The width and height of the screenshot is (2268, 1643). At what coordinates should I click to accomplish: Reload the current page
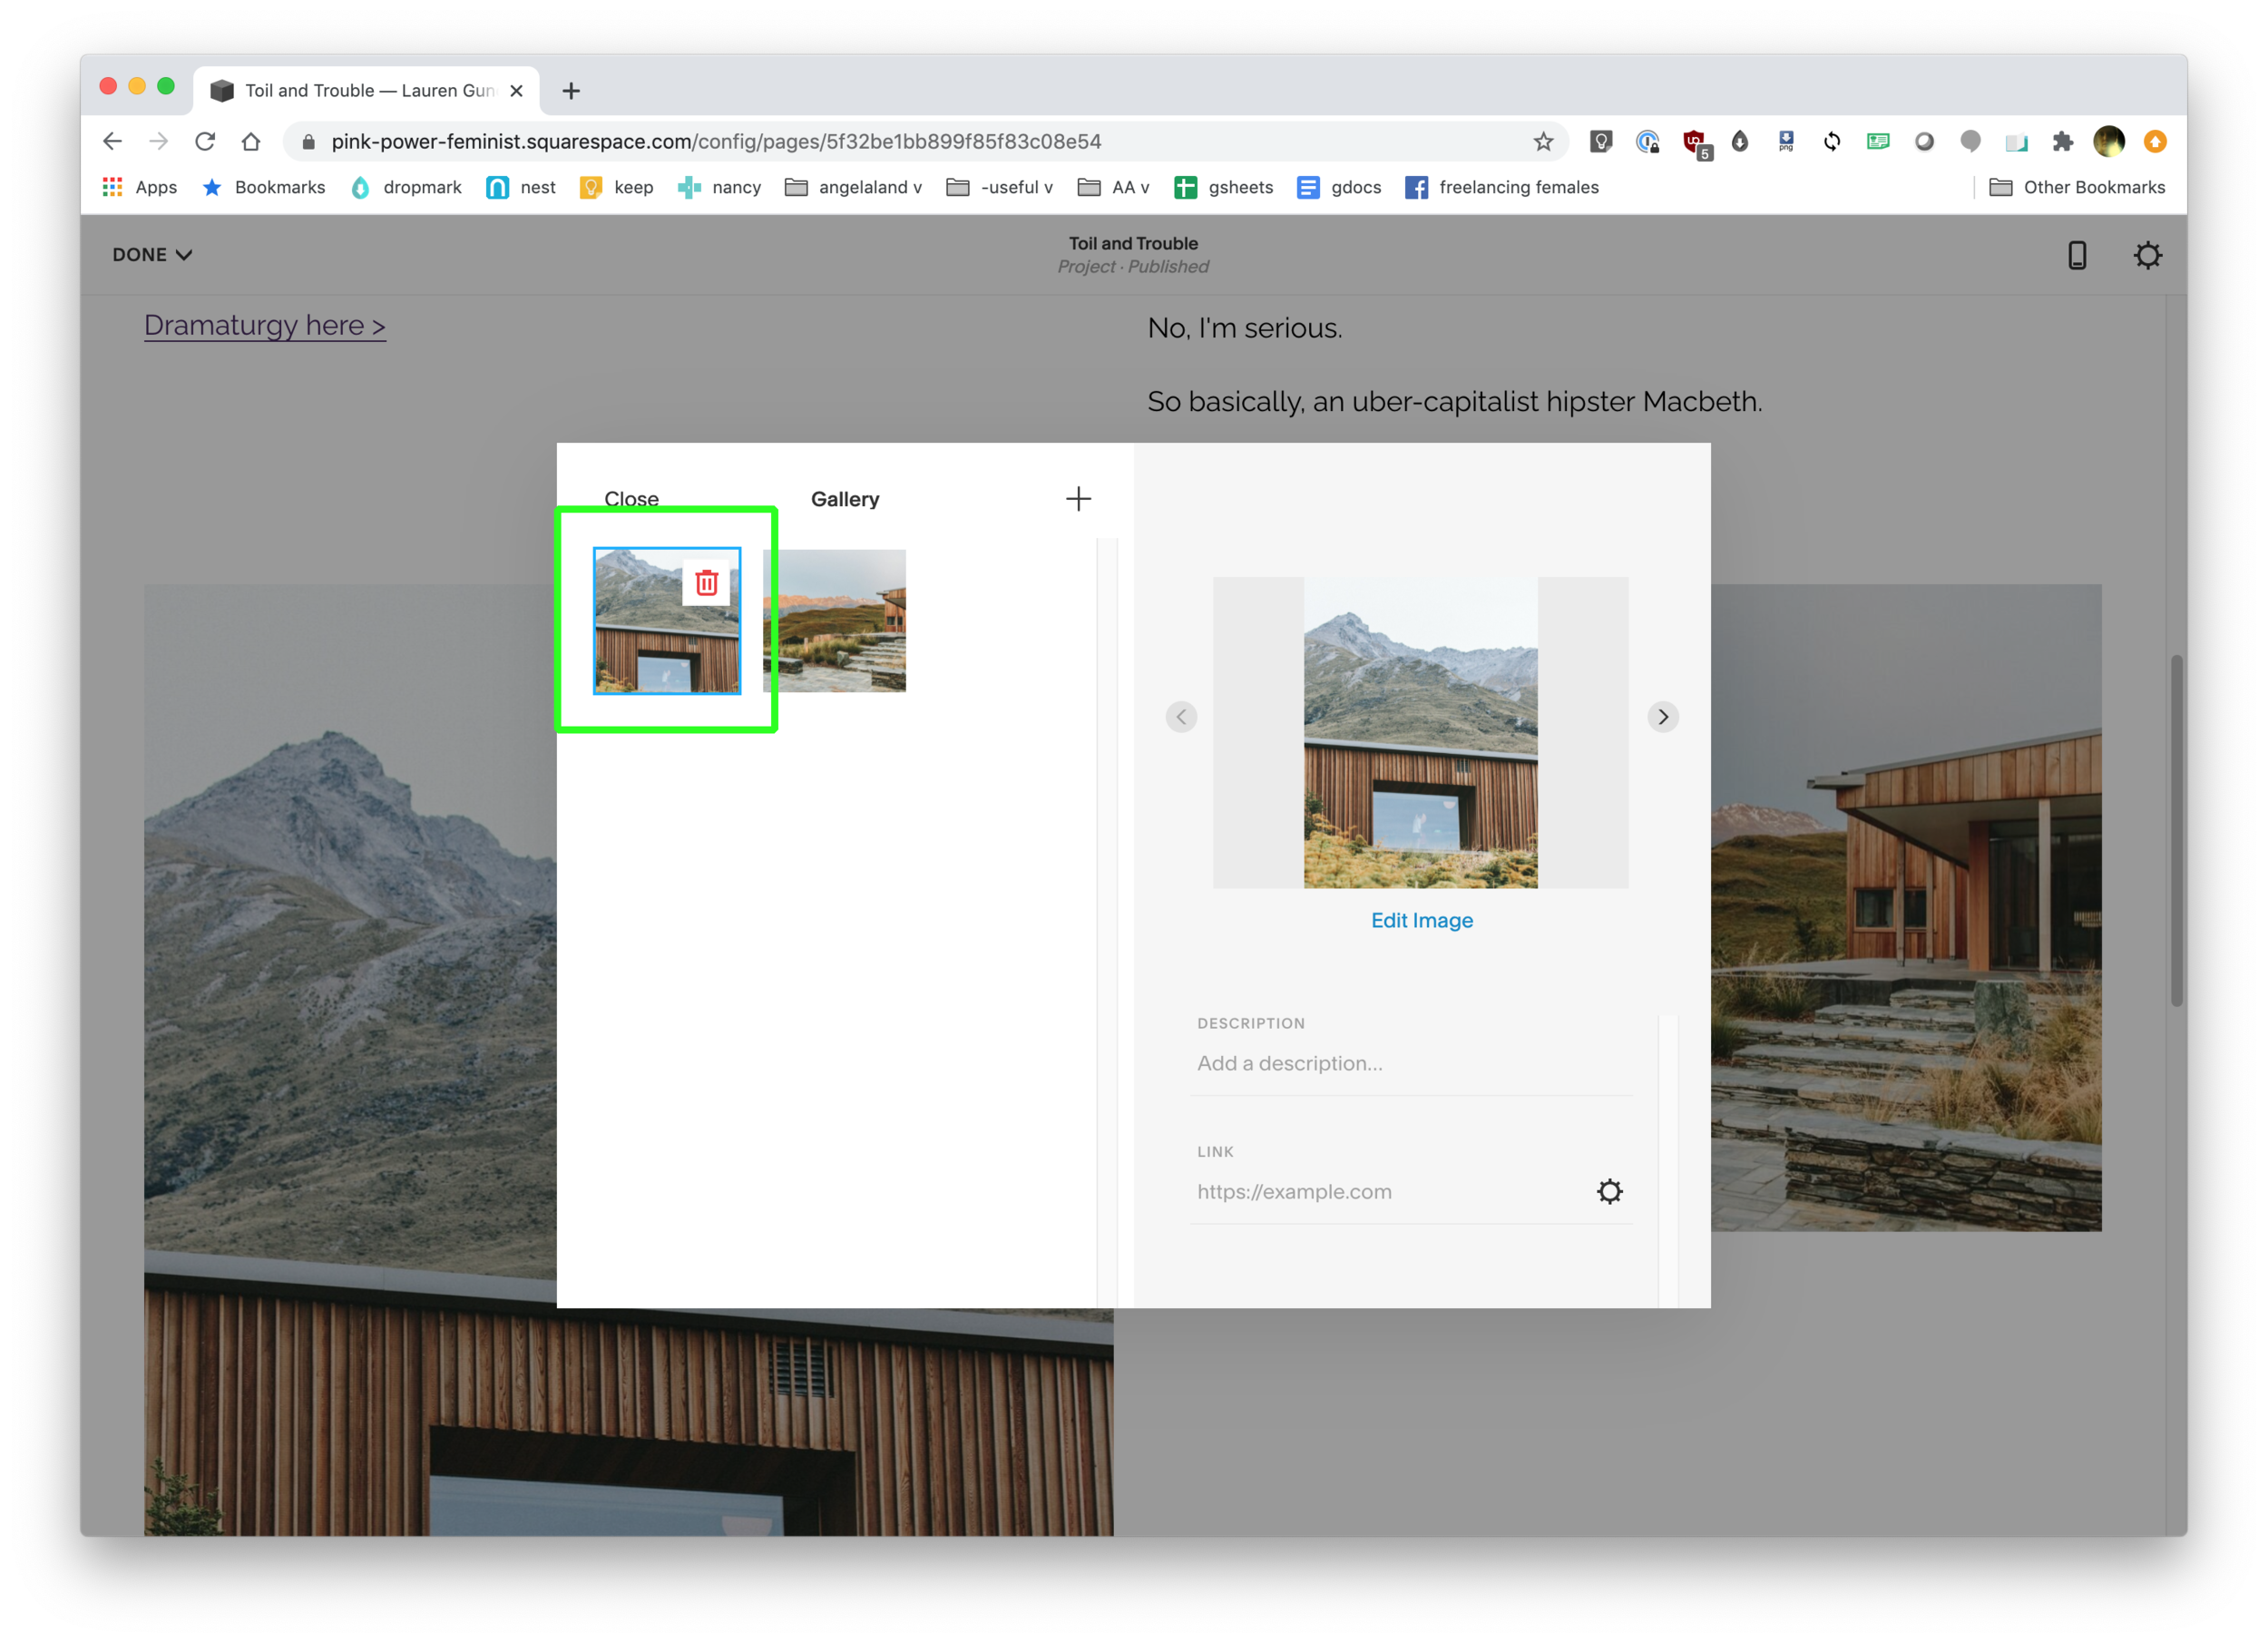click(x=205, y=142)
